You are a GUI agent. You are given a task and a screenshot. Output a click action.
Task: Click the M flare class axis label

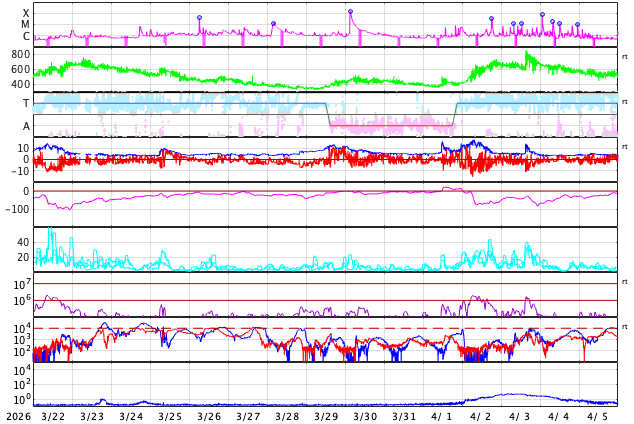pyautogui.click(x=26, y=25)
